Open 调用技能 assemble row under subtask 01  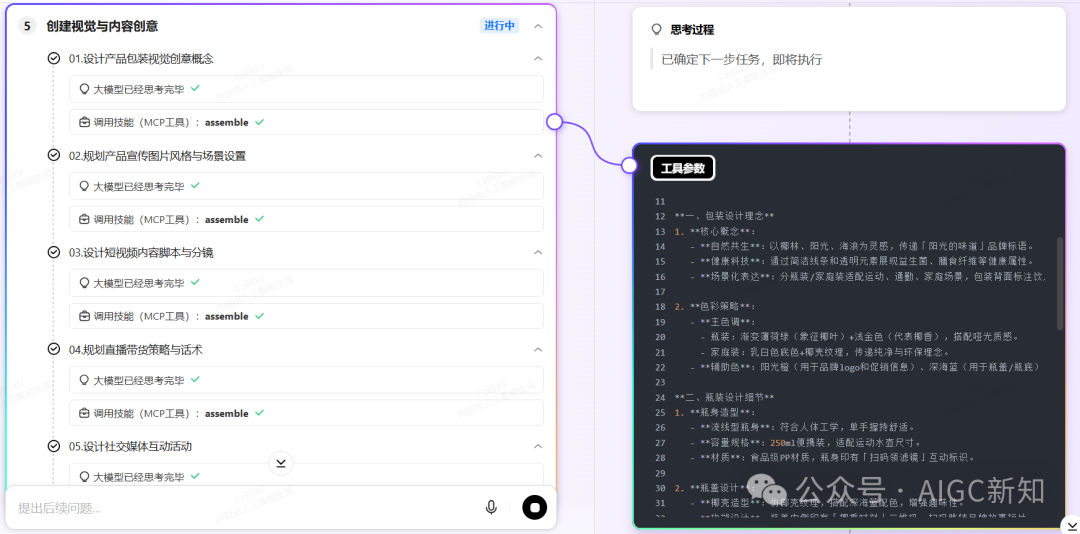click(x=307, y=122)
